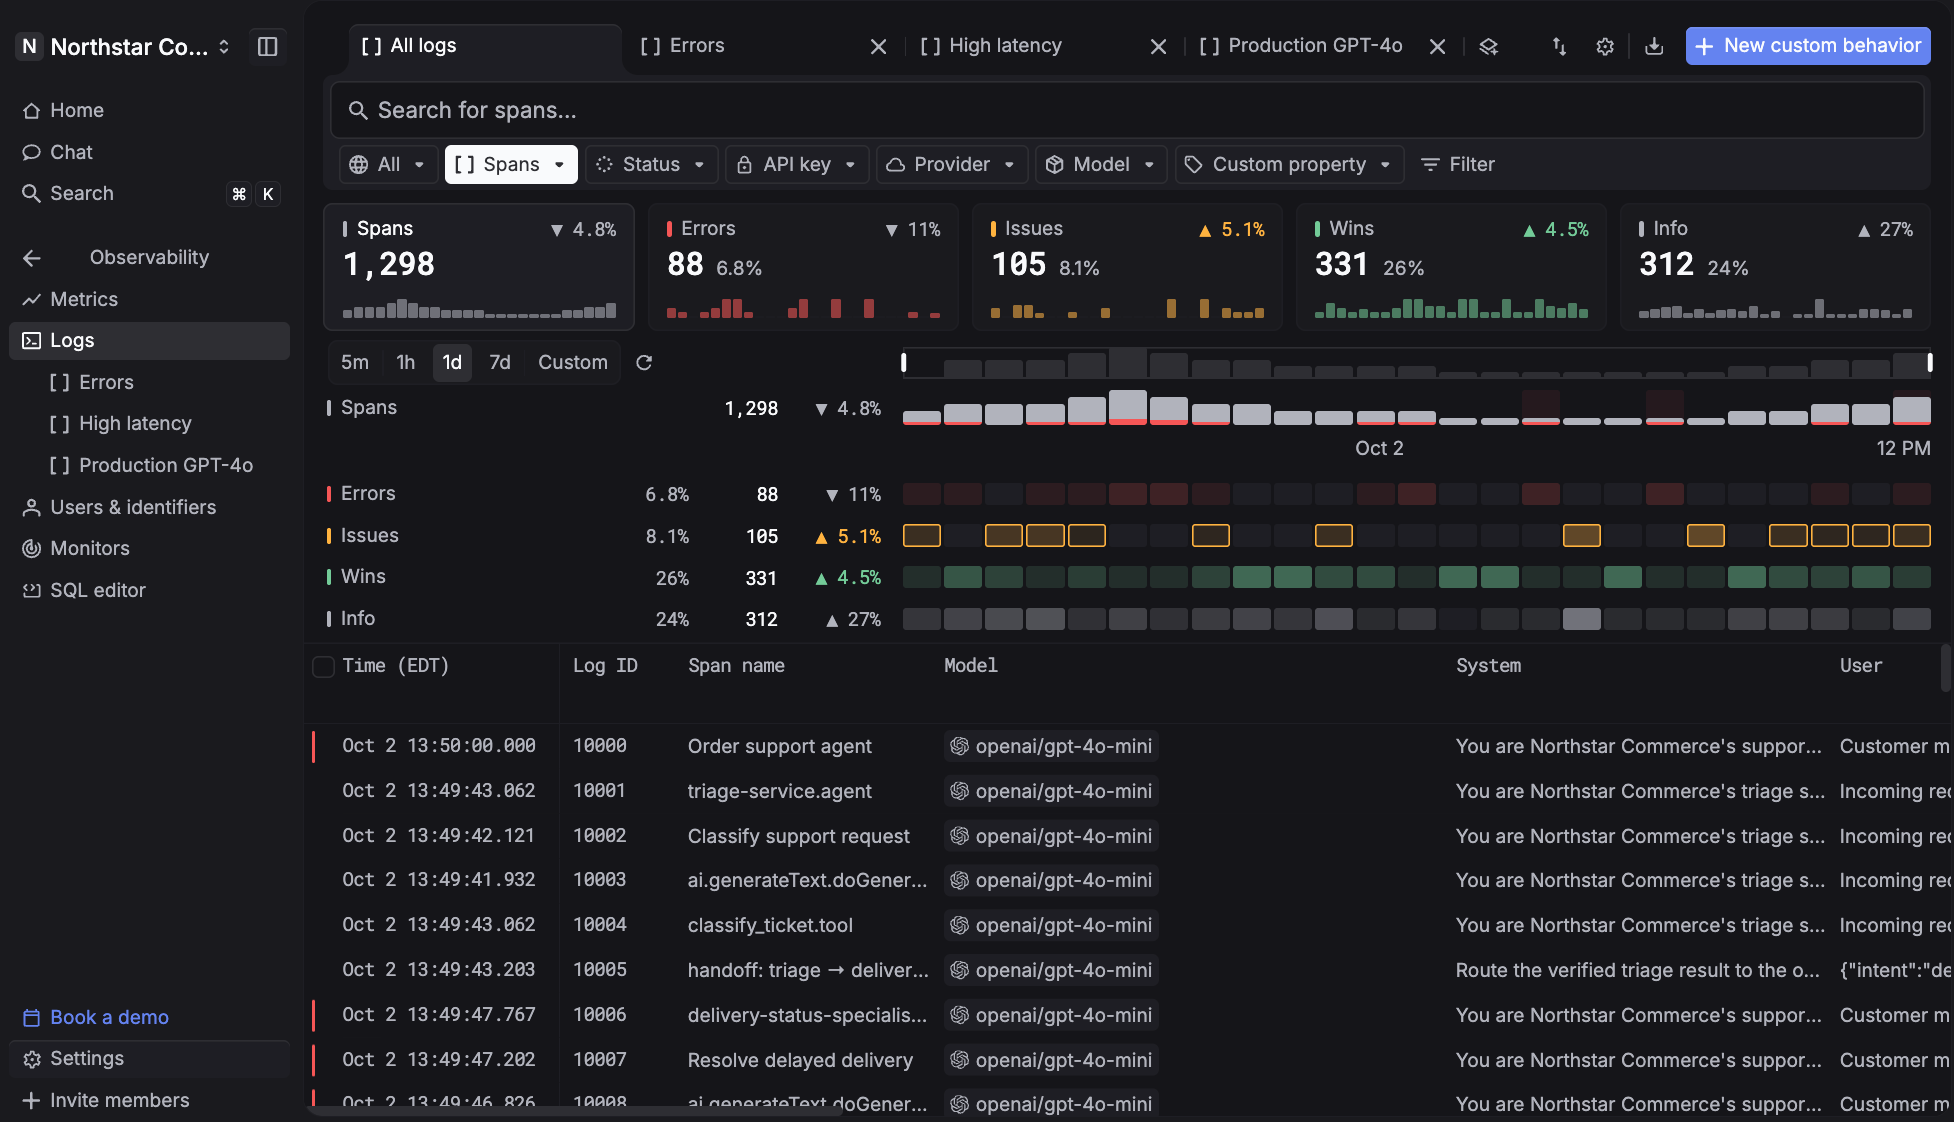This screenshot has height=1122, width=1954.
Task: Click the Book a demo link
Action: click(x=96, y=1017)
